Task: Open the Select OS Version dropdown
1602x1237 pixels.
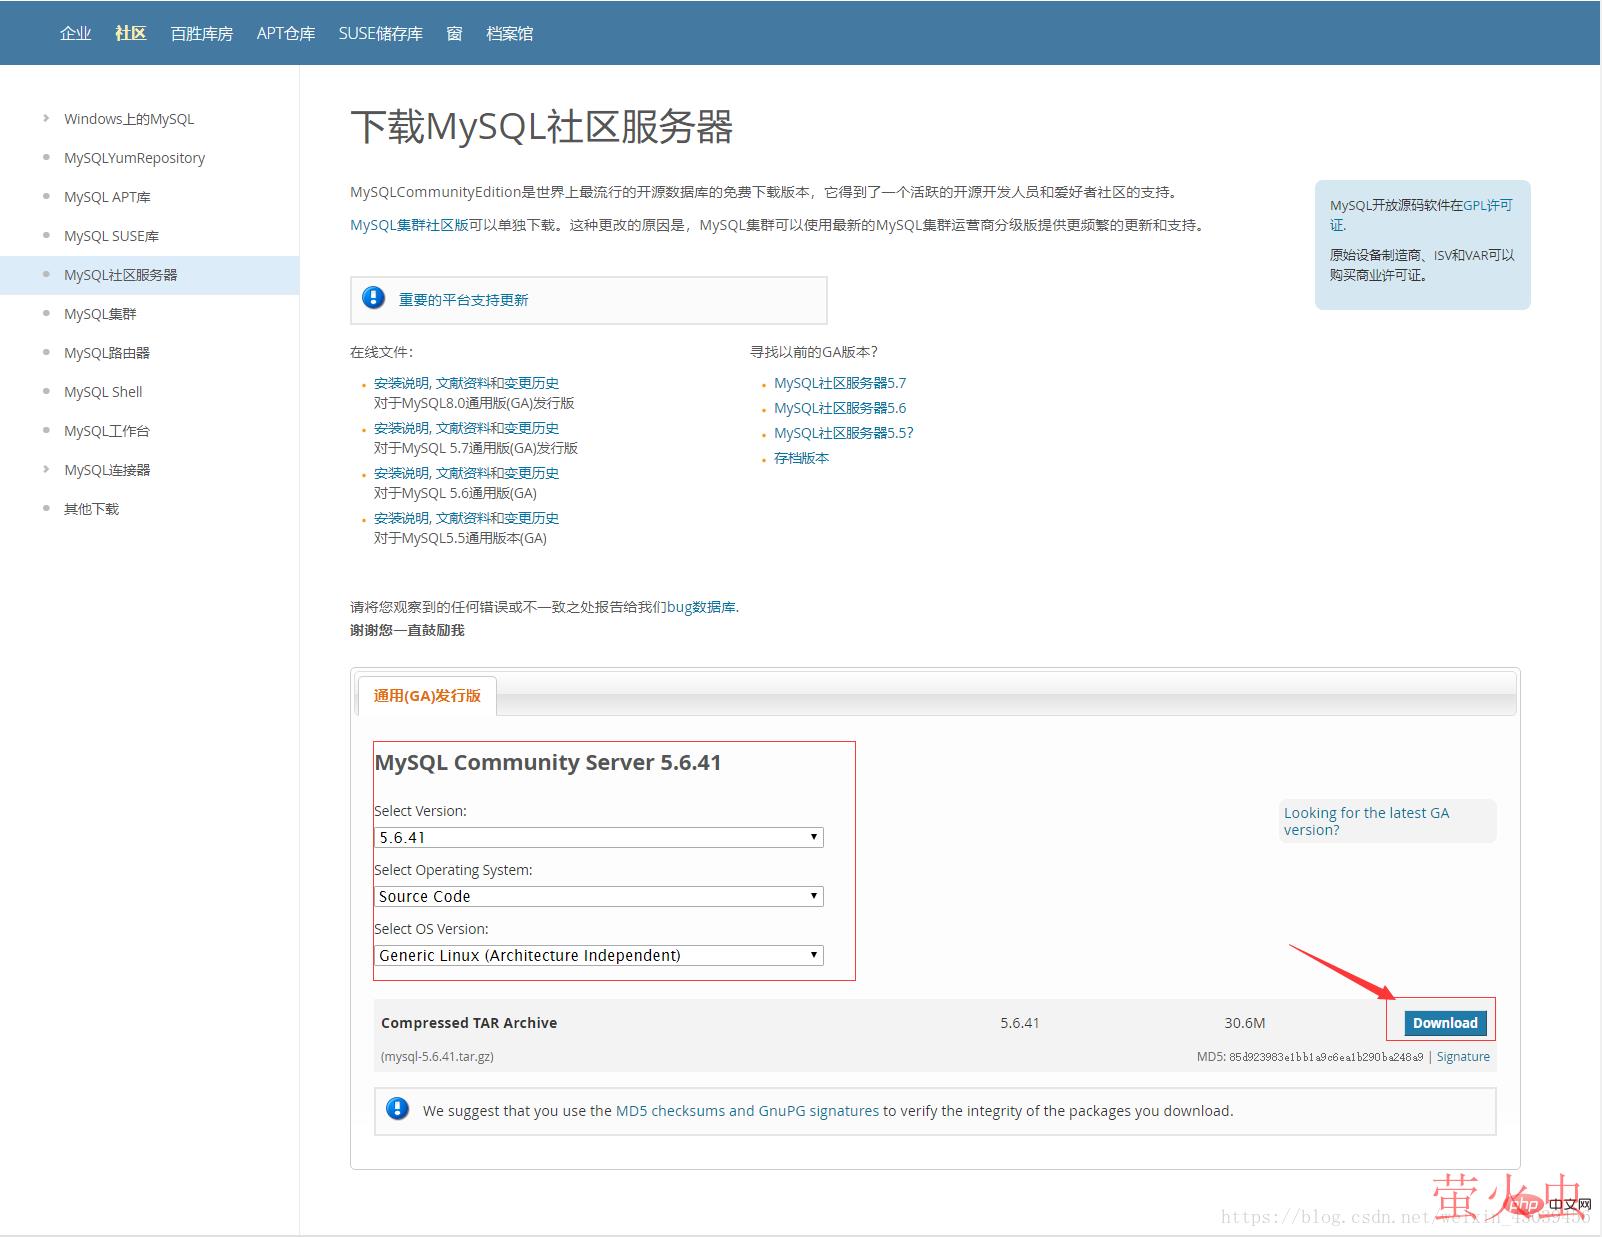Action: 598,955
